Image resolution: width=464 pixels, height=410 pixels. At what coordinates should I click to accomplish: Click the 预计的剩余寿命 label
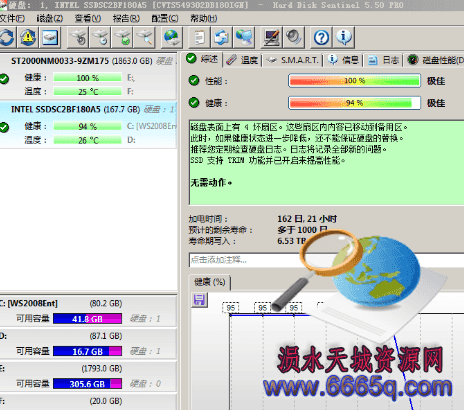(221, 230)
